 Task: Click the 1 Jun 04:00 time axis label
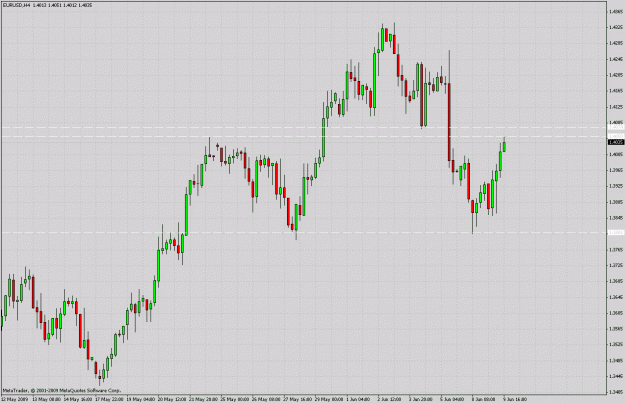[x=358, y=399]
